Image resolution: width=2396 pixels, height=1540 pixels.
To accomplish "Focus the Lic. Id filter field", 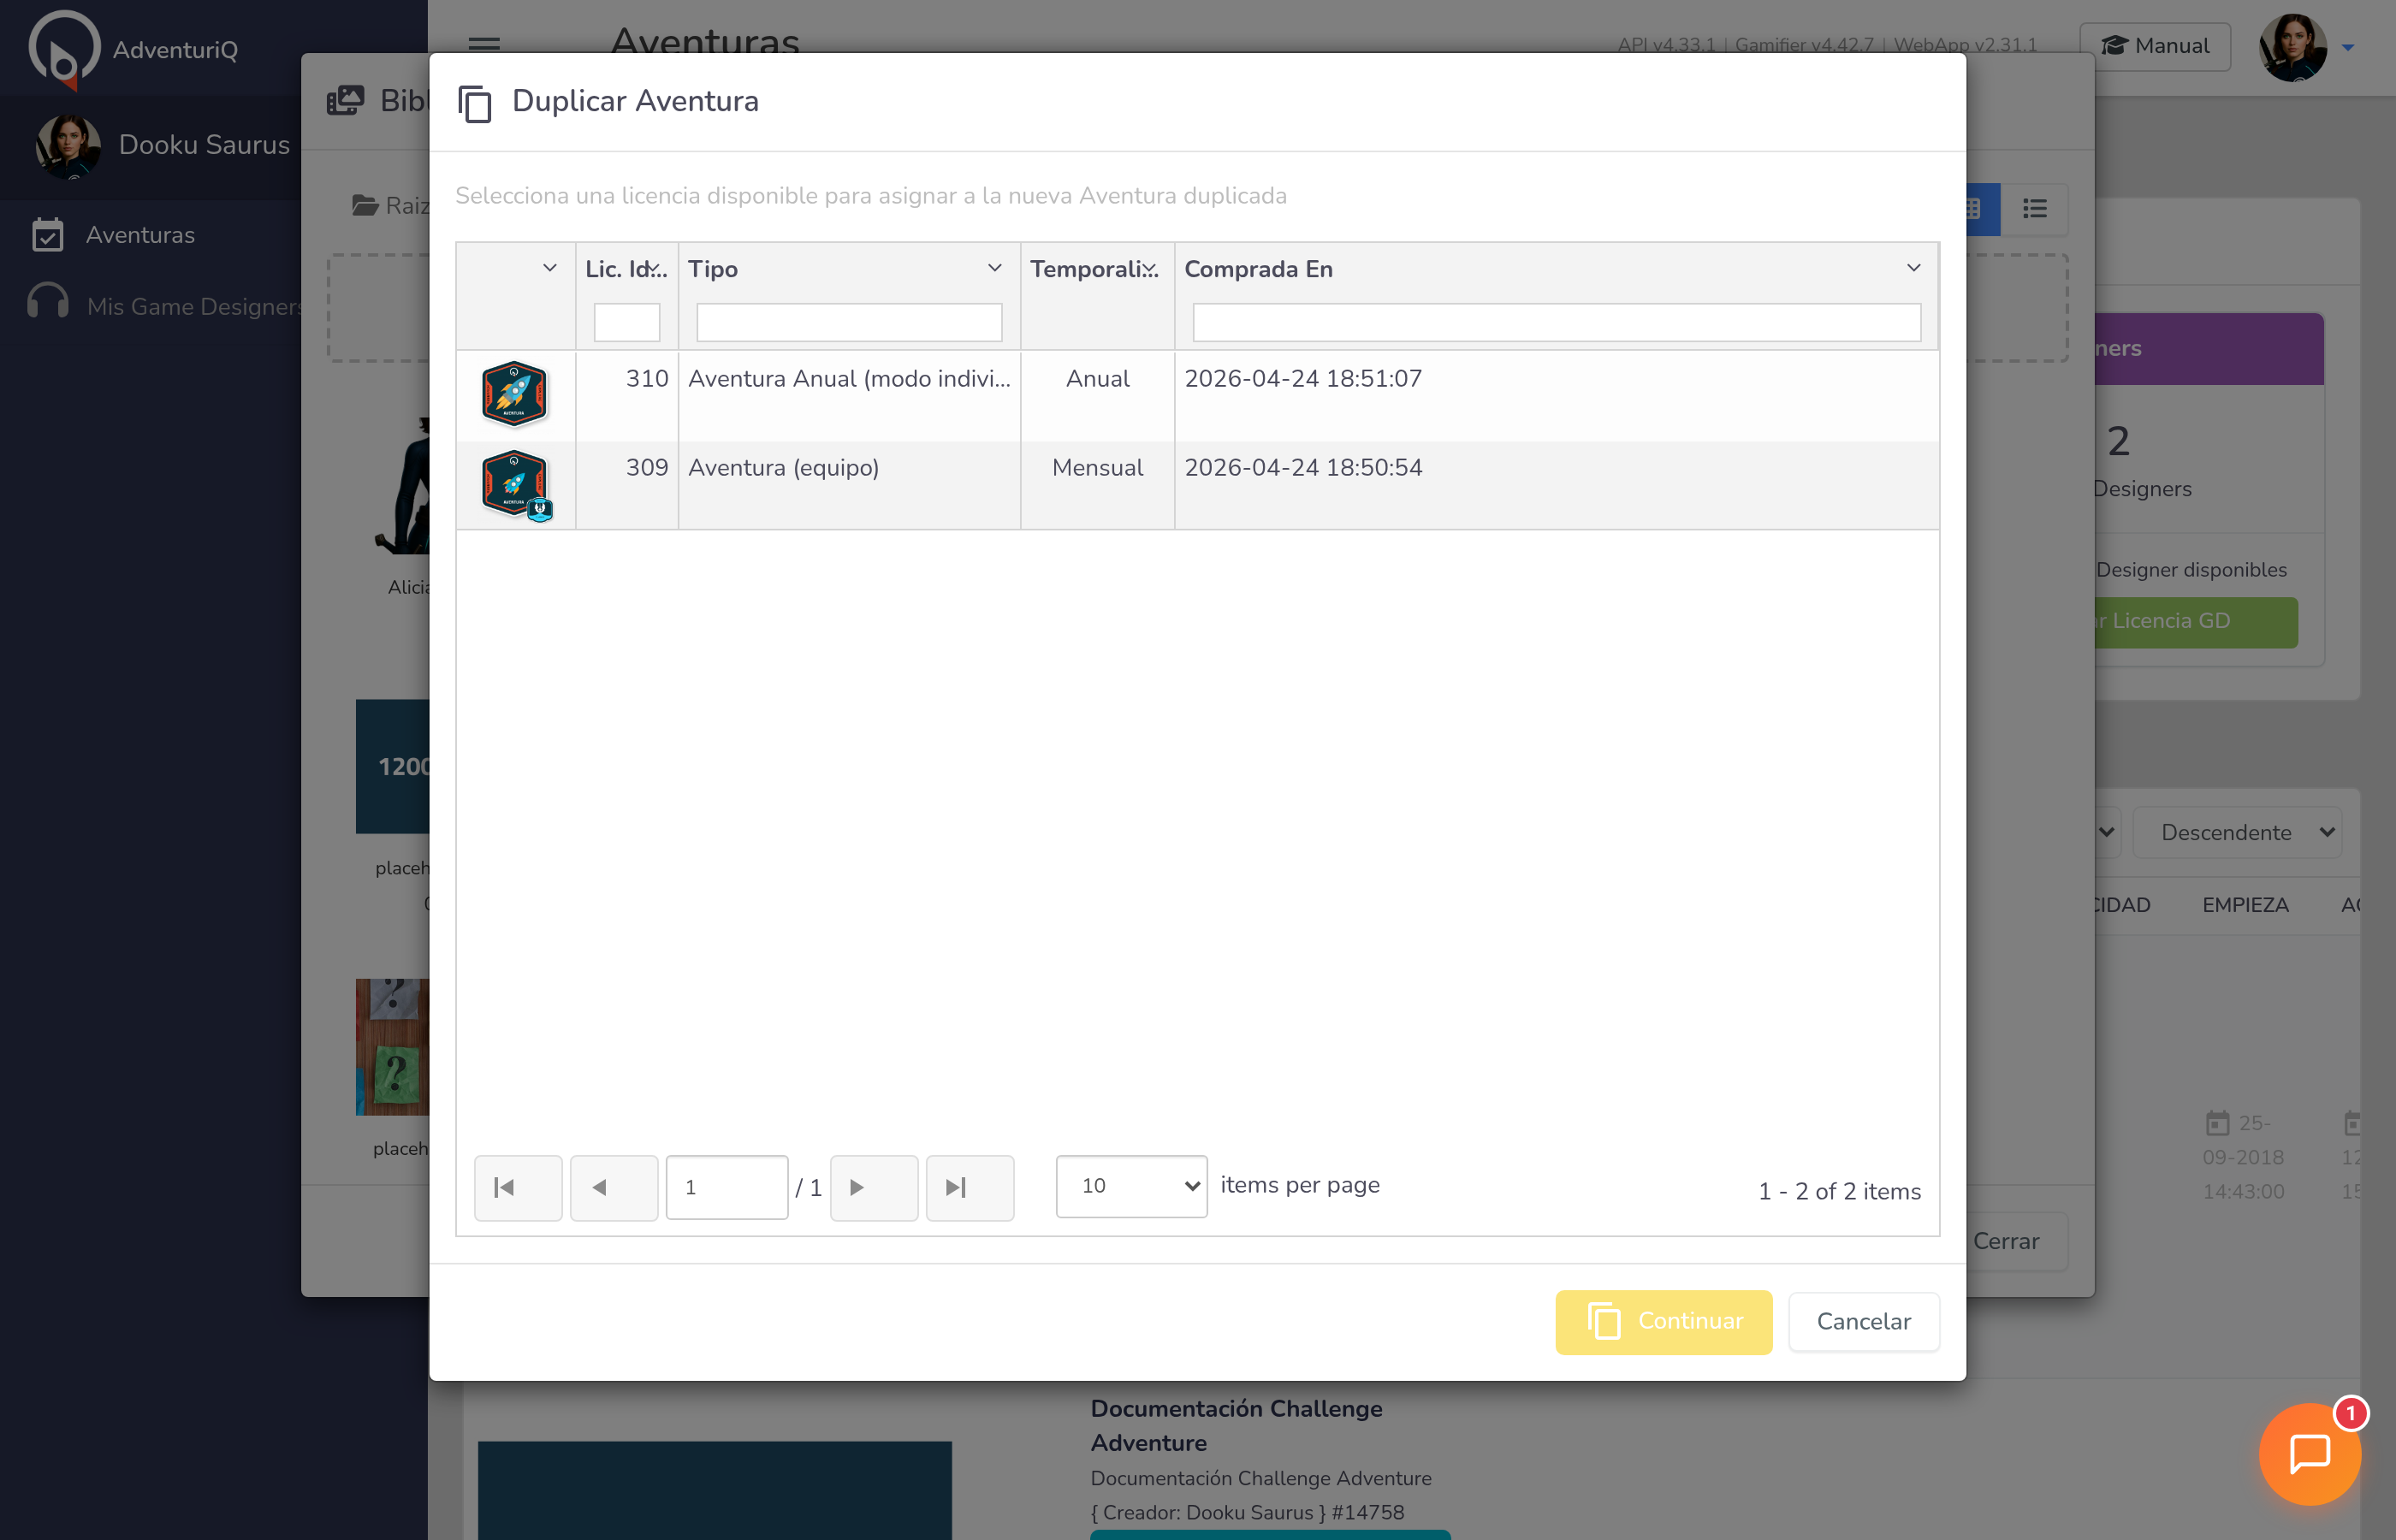I will (627, 322).
